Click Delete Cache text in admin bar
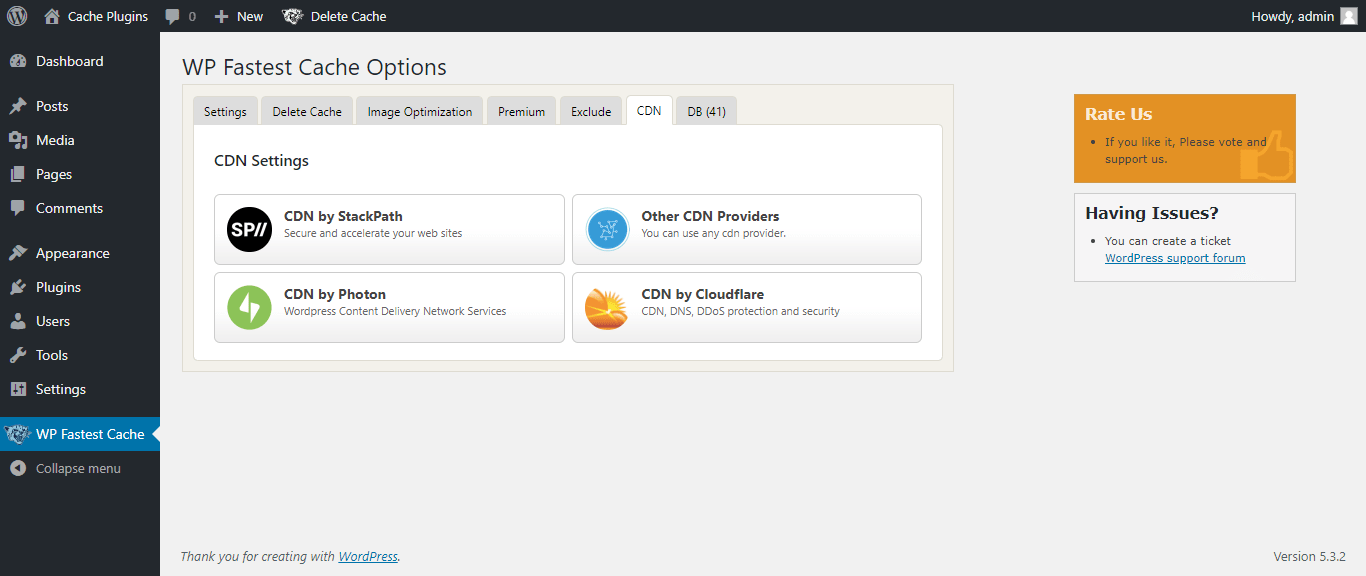Viewport: 1366px width, 576px height. [348, 16]
